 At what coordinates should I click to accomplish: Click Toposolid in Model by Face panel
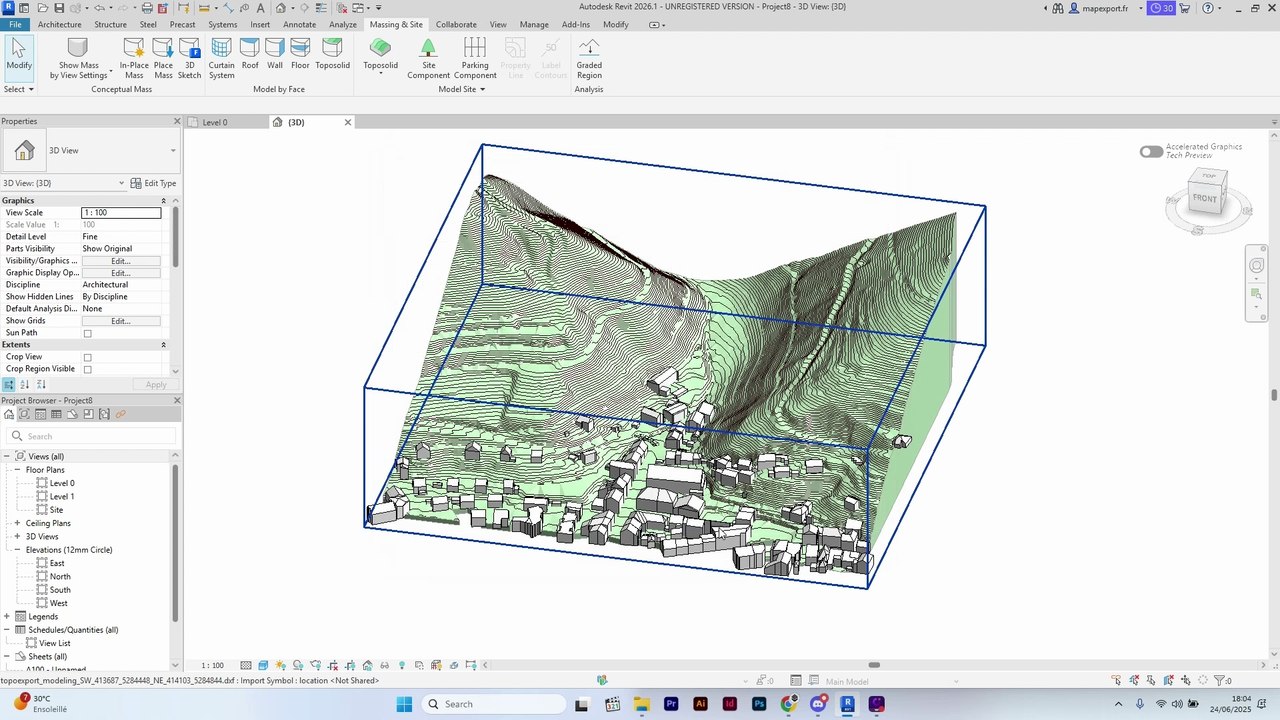pos(332,54)
